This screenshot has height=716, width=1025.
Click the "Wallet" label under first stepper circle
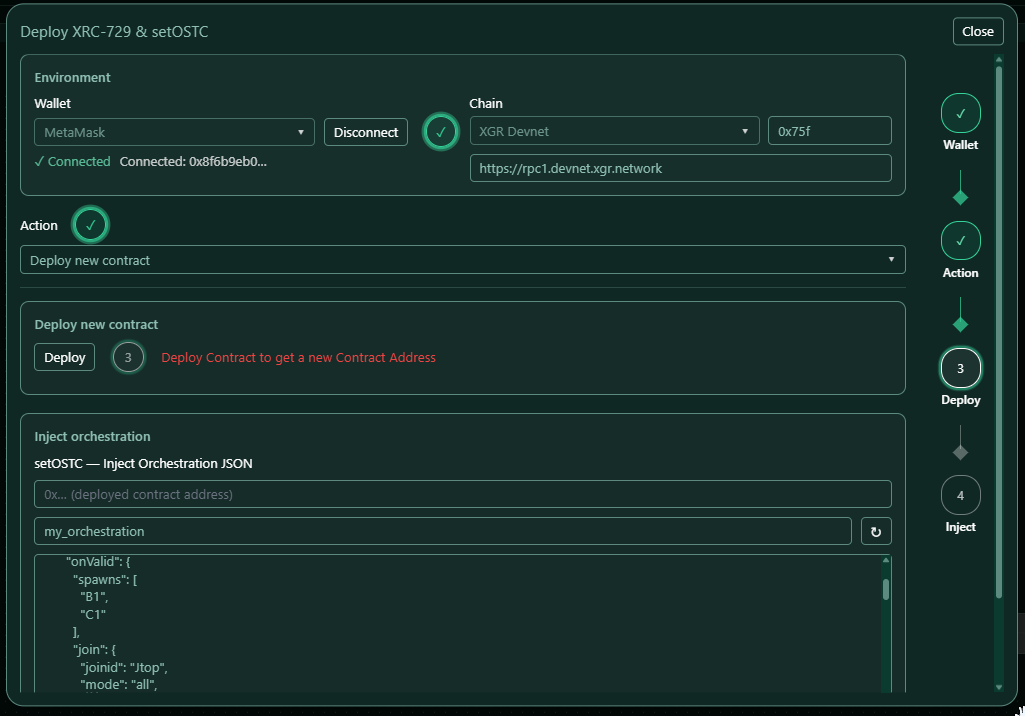coord(960,145)
